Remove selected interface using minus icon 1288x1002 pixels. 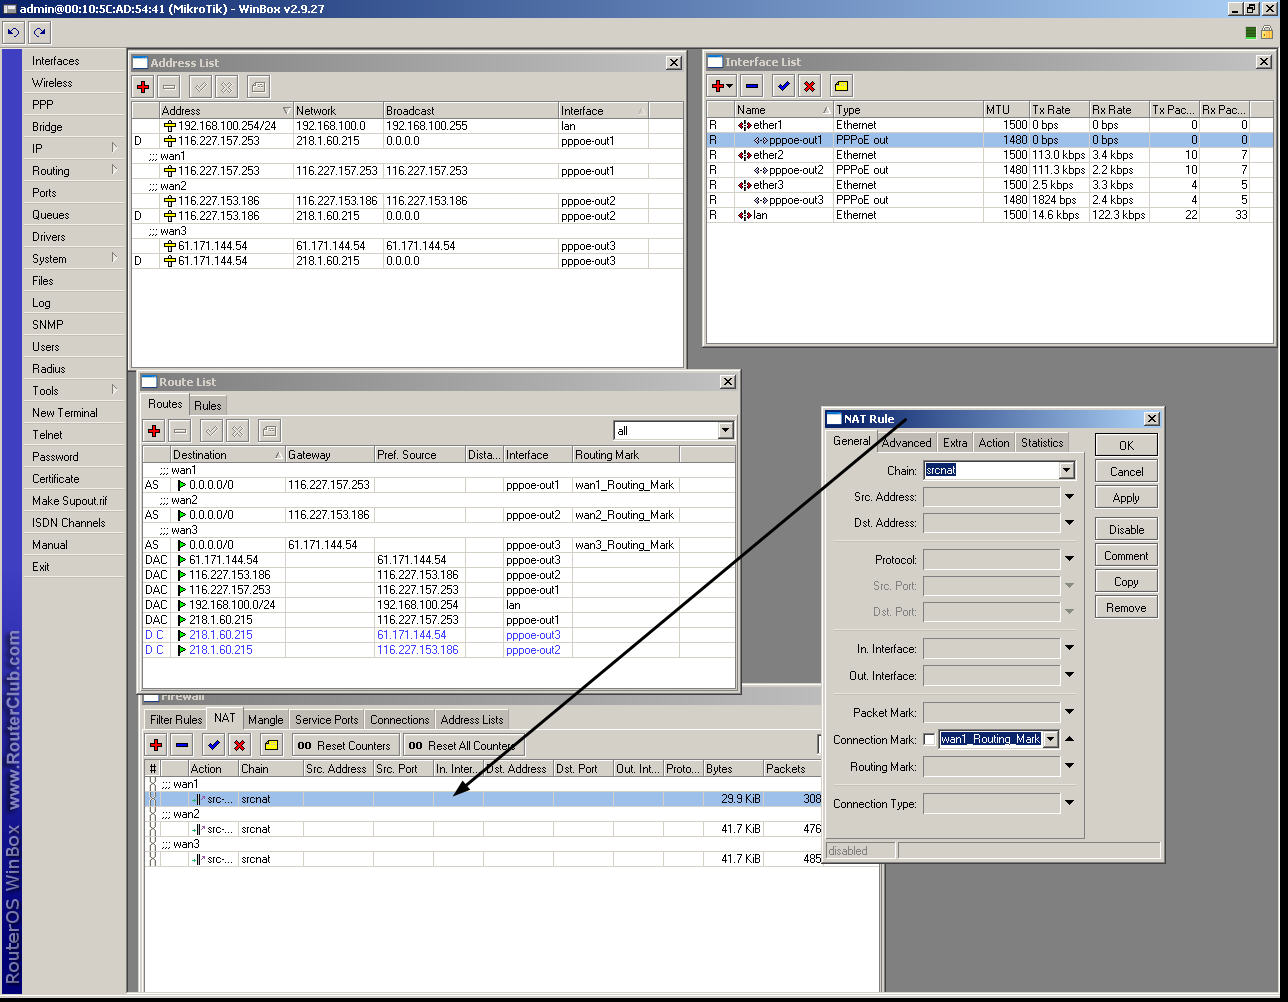tap(752, 86)
